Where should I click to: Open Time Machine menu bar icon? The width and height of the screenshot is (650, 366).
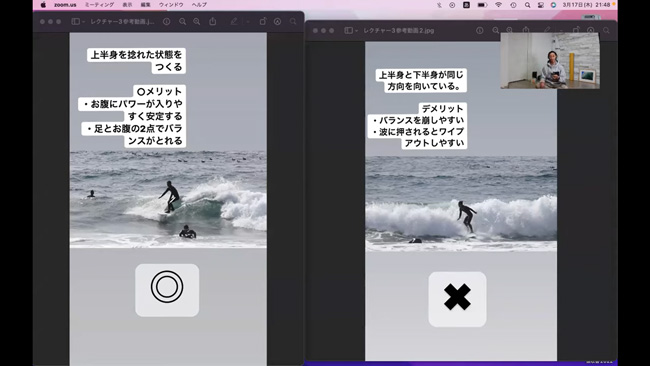pos(513,5)
